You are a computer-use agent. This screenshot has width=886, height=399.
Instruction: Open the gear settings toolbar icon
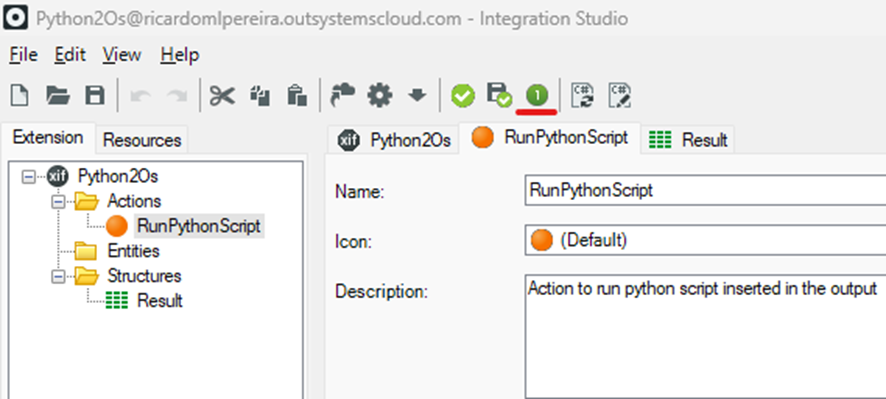pos(380,96)
